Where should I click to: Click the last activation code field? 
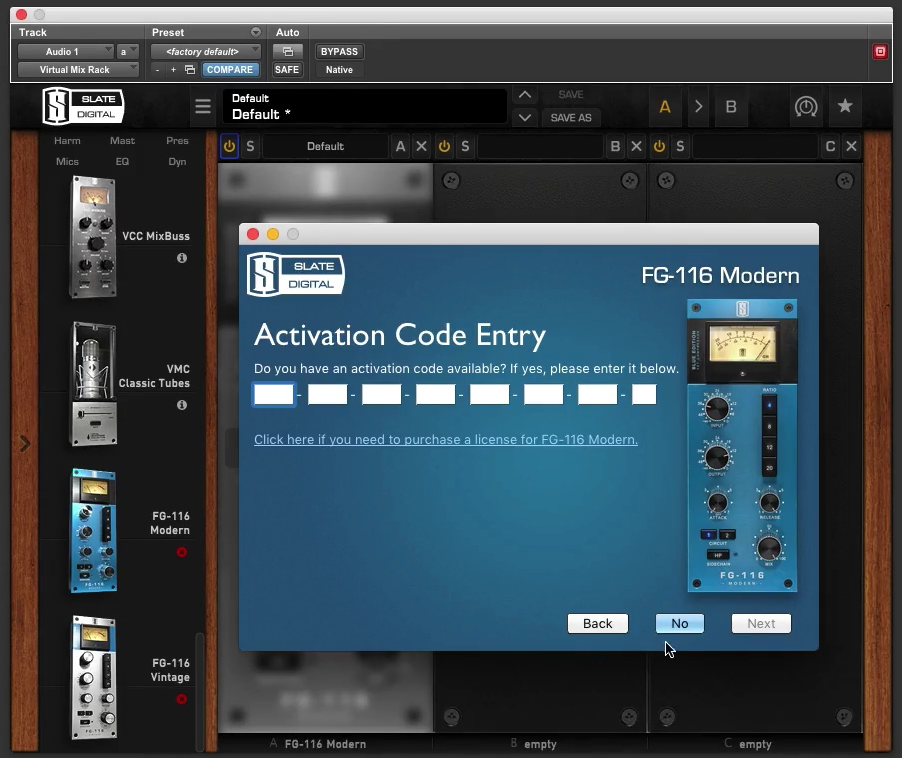644,395
